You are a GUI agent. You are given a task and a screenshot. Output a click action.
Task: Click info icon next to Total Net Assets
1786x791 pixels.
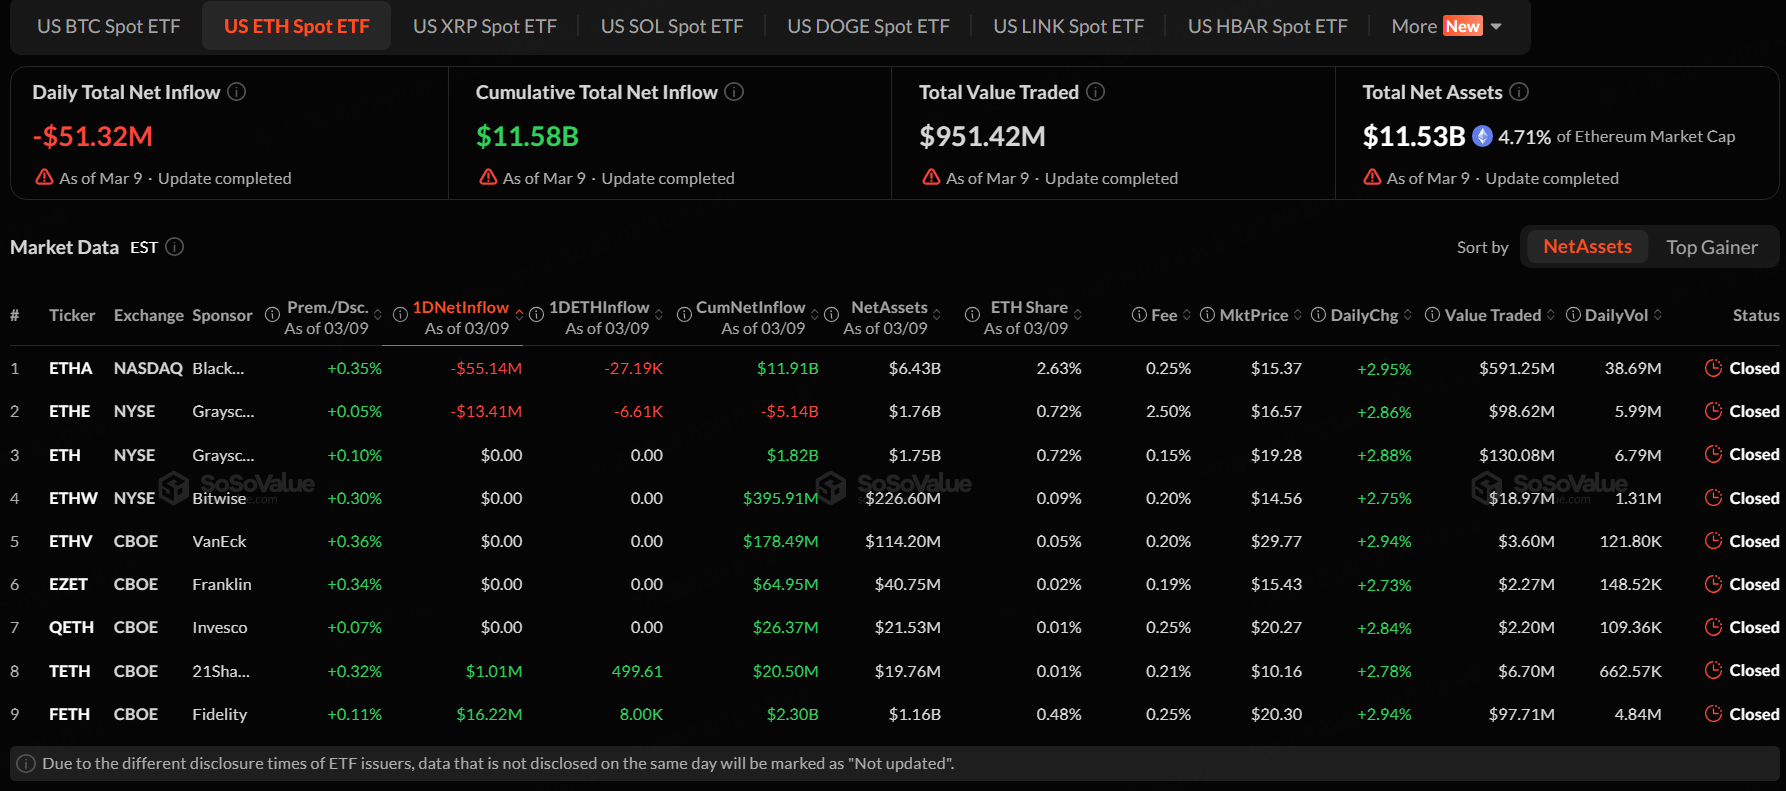click(x=1519, y=92)
